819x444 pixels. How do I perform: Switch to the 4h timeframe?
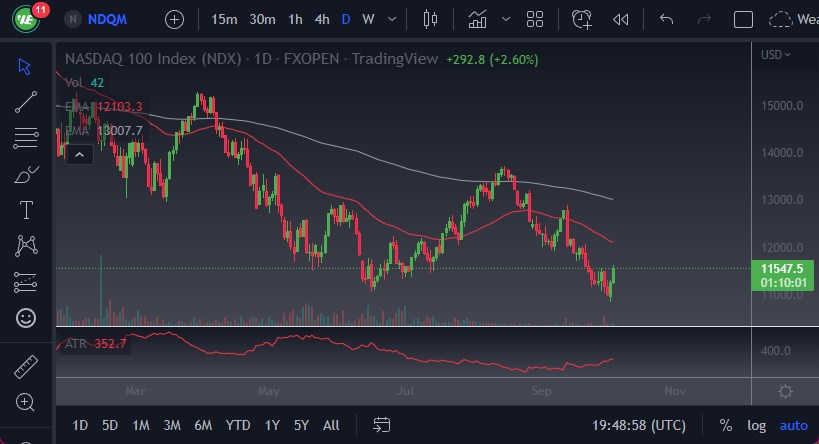[x=322, y=20]
